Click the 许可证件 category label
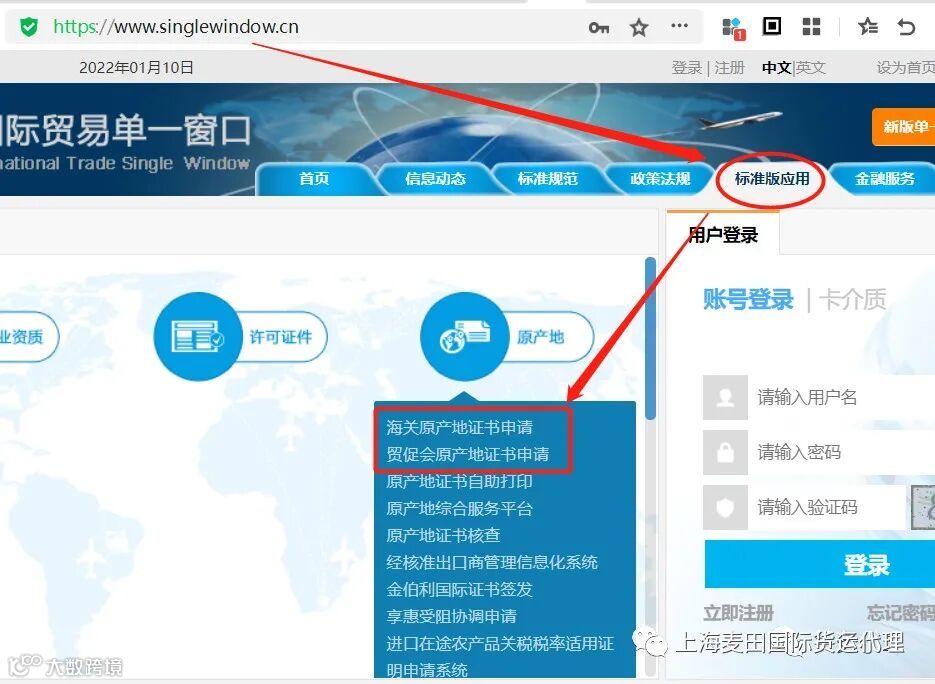 280,337
